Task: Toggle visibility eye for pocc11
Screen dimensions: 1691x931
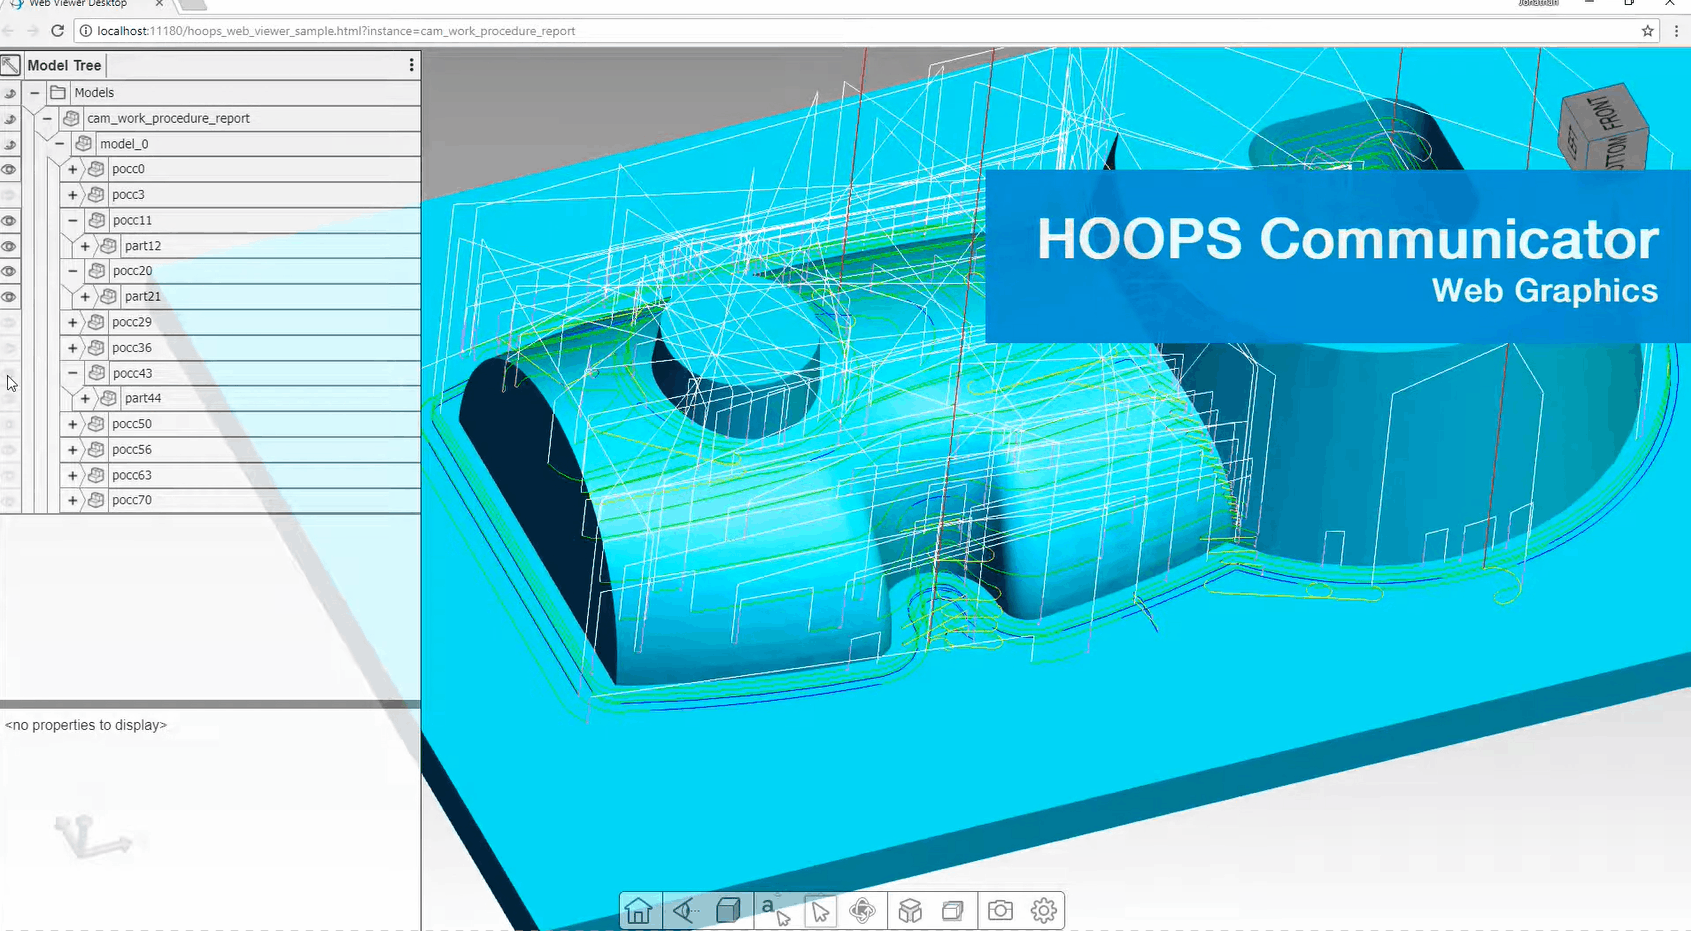Action: pos(9,220)
